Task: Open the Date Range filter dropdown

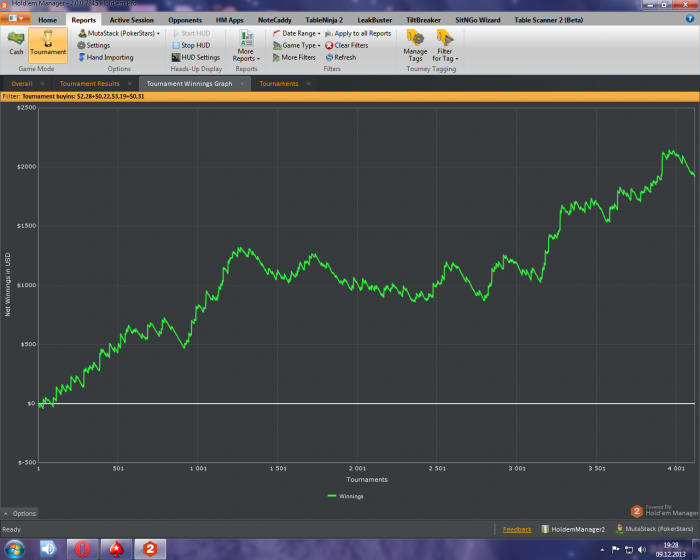Action: pos(296,33)
